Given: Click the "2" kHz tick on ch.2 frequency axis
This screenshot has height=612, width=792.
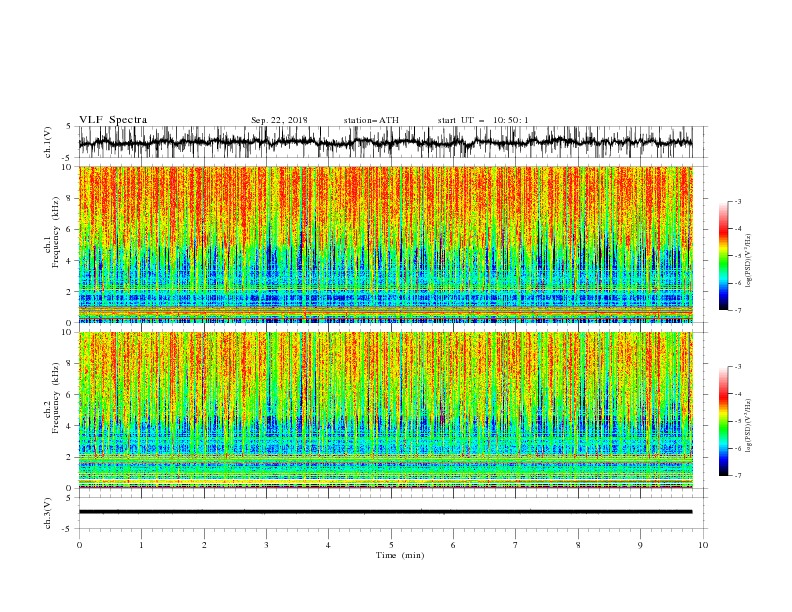Looking at the screenshot, I should (x=70, y=457).
